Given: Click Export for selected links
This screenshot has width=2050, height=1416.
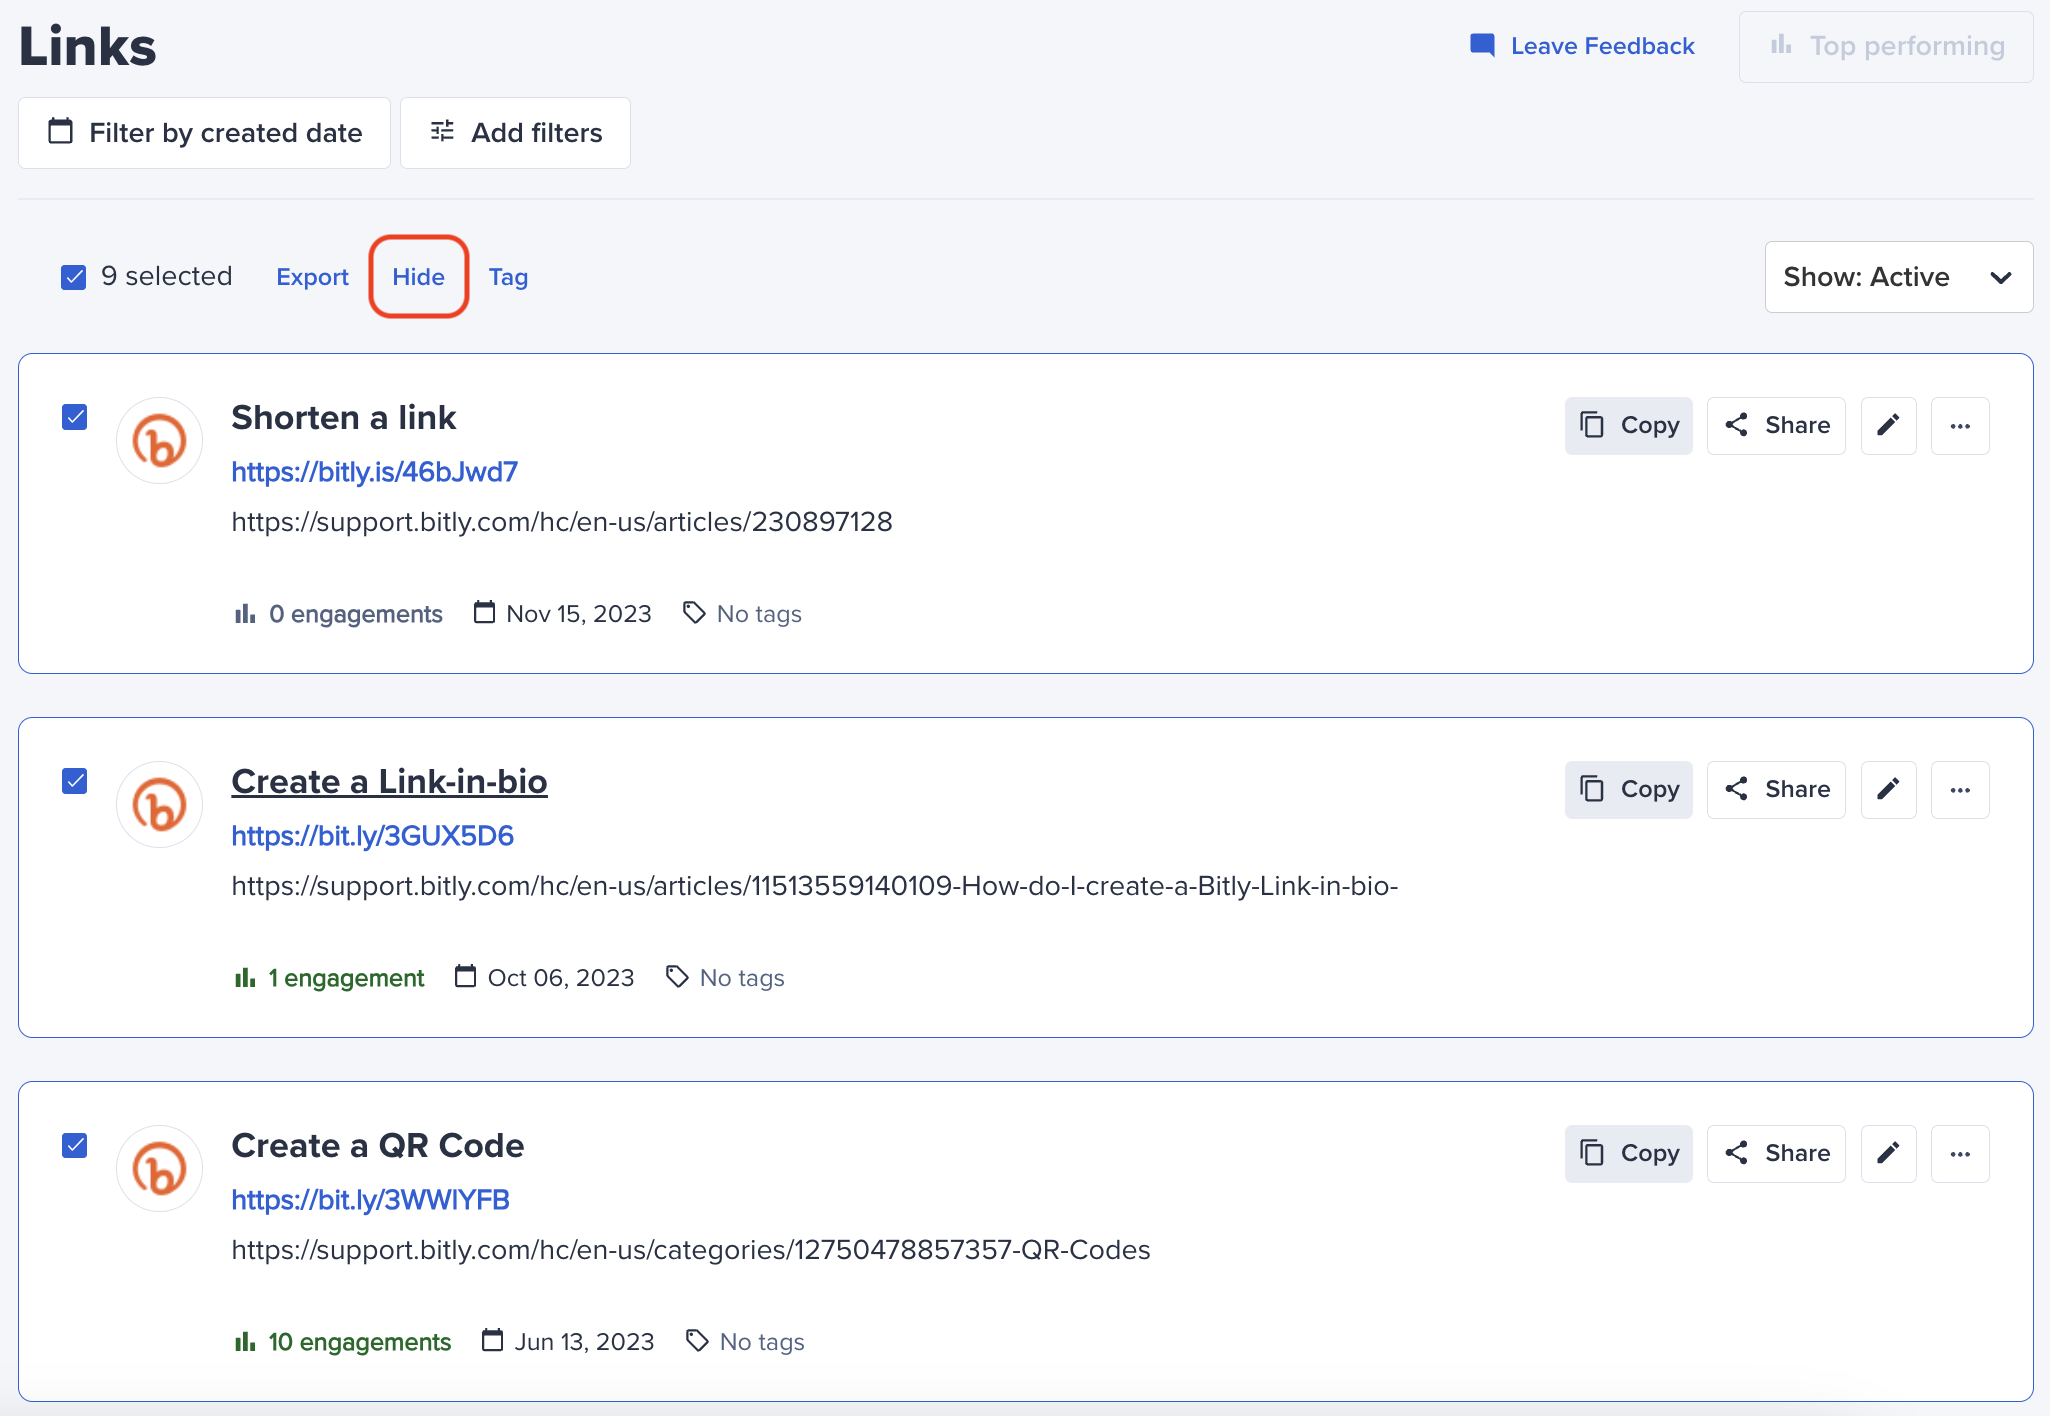Looking at the screenshot, I should (312, 277).
